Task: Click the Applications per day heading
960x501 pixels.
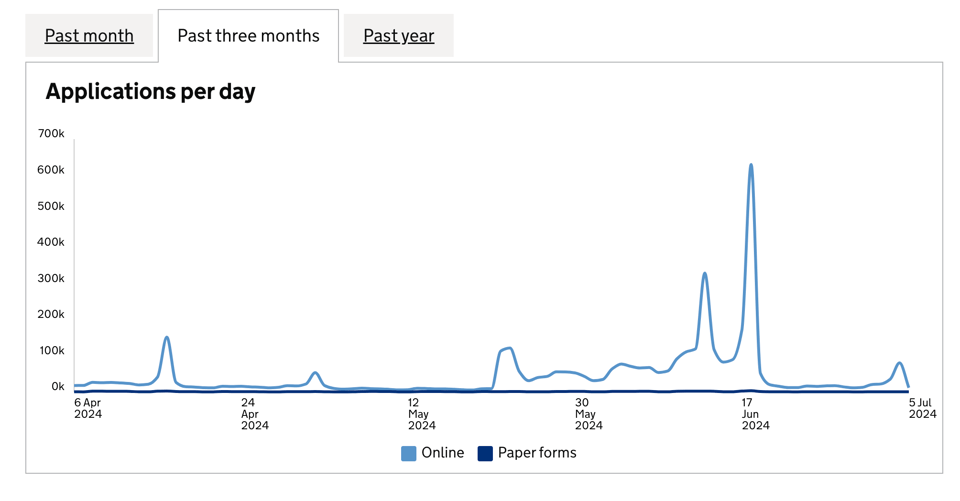Action: pos(150,92)
